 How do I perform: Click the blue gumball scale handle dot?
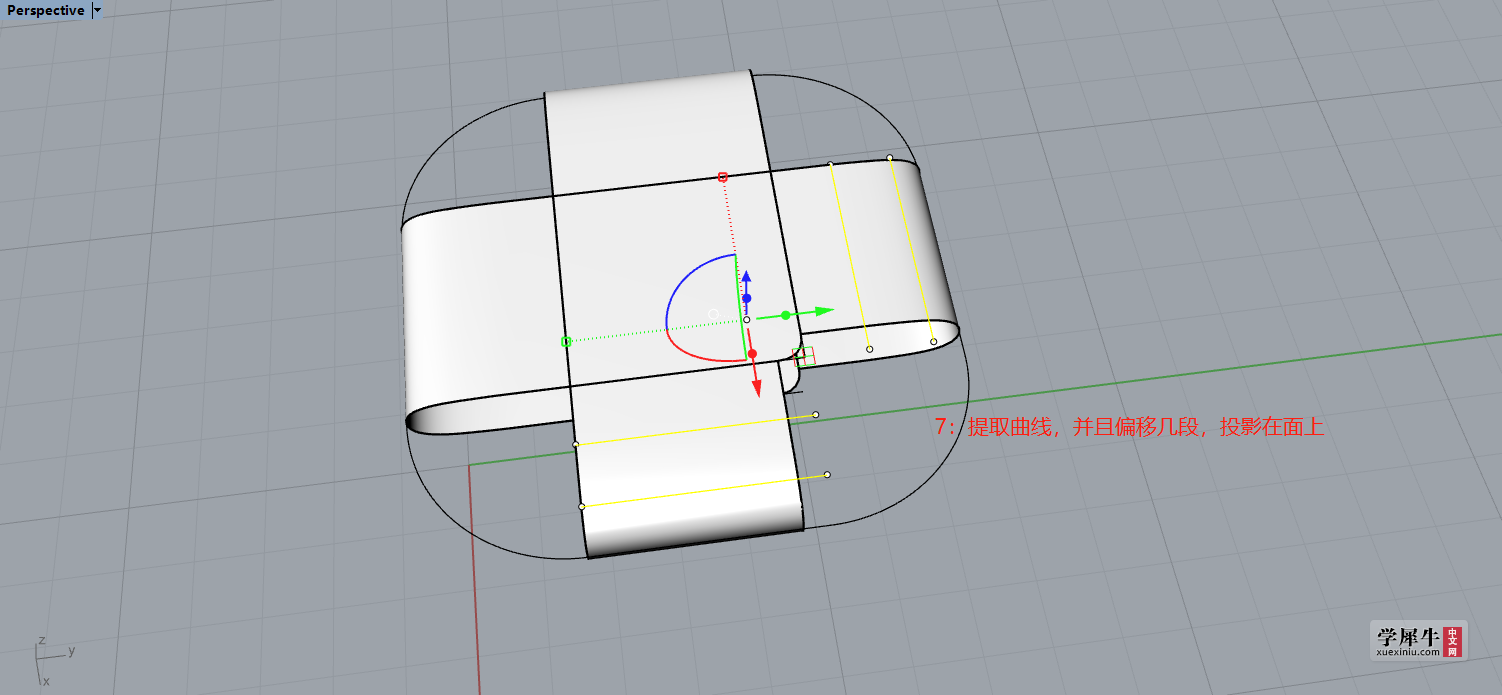tap(746, 298)
